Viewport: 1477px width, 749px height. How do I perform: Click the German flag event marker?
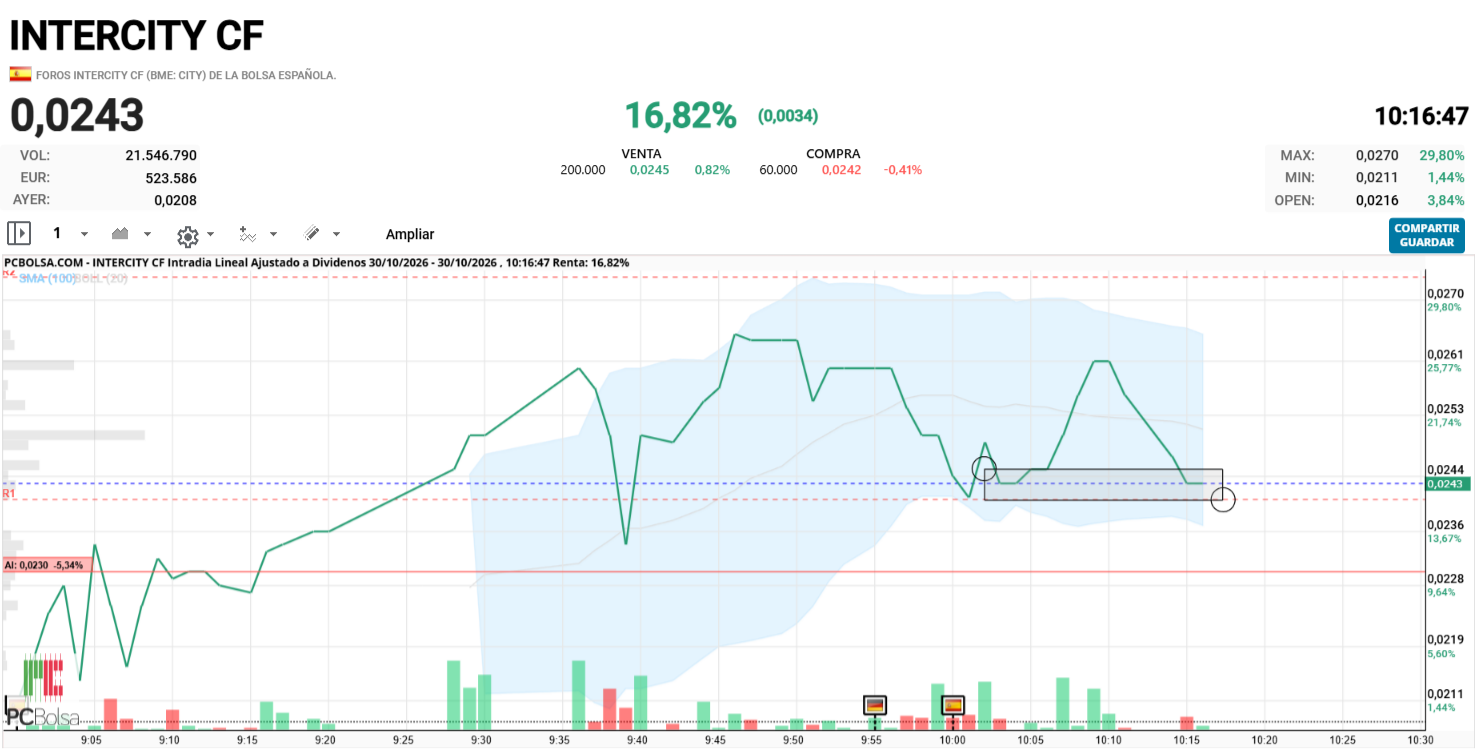click(x=875, y=705)
